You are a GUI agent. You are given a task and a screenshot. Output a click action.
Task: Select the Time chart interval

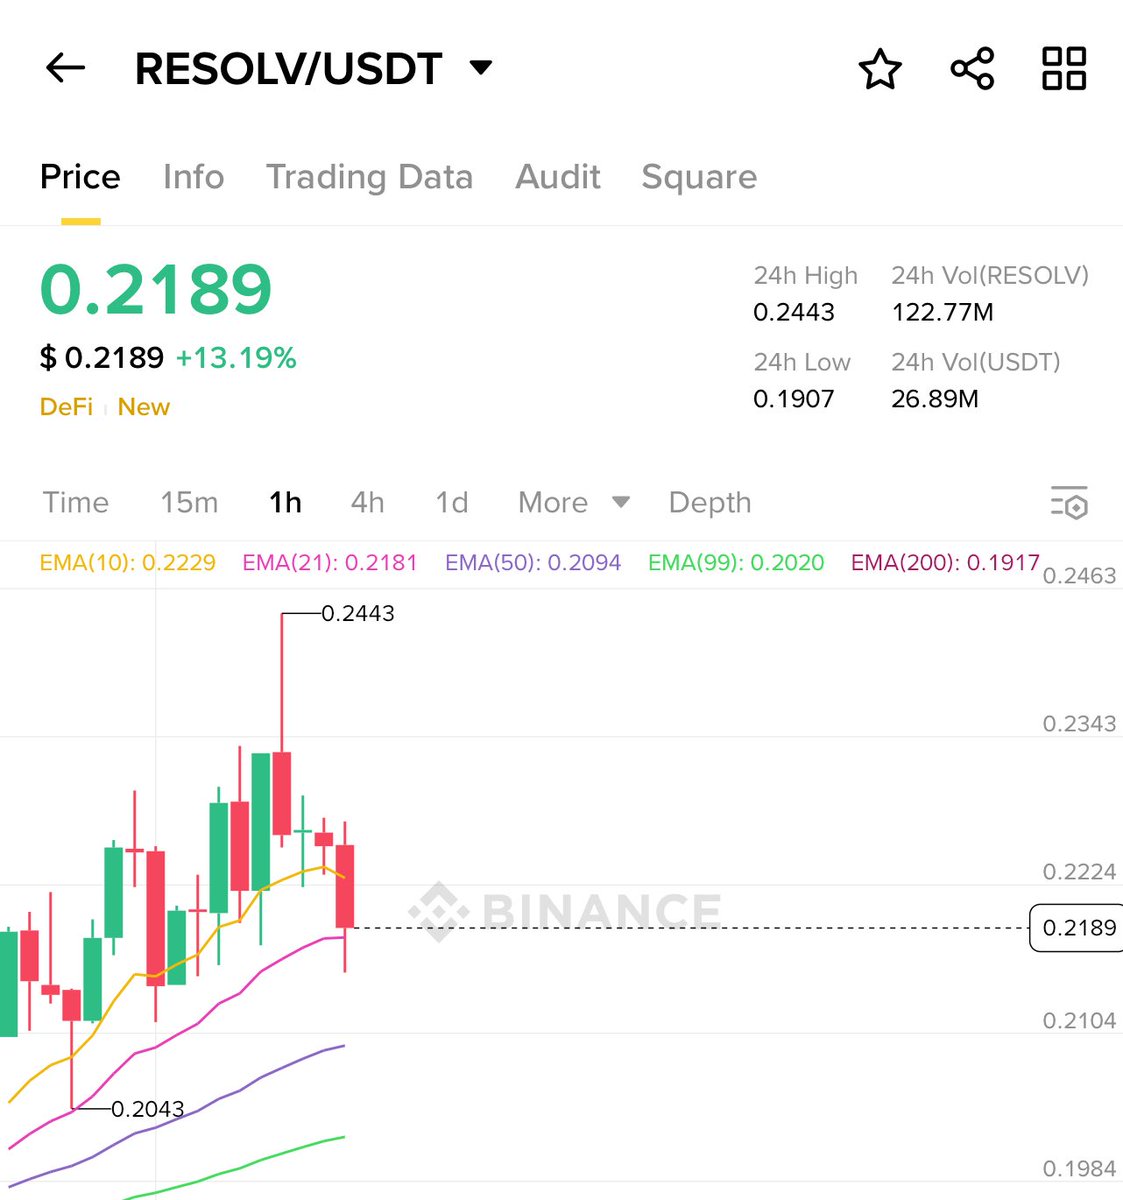(x=76, y=502)
